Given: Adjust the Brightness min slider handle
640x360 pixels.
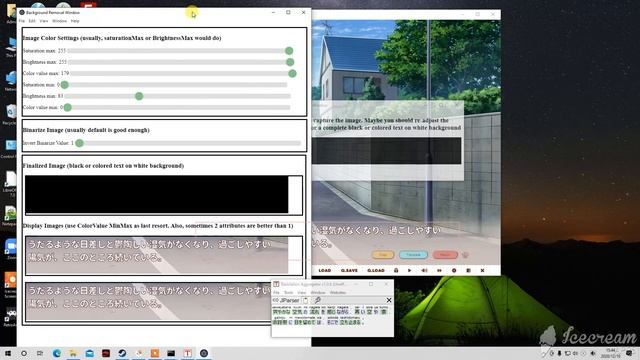Looking at the screenshot, I should [139, 96].
